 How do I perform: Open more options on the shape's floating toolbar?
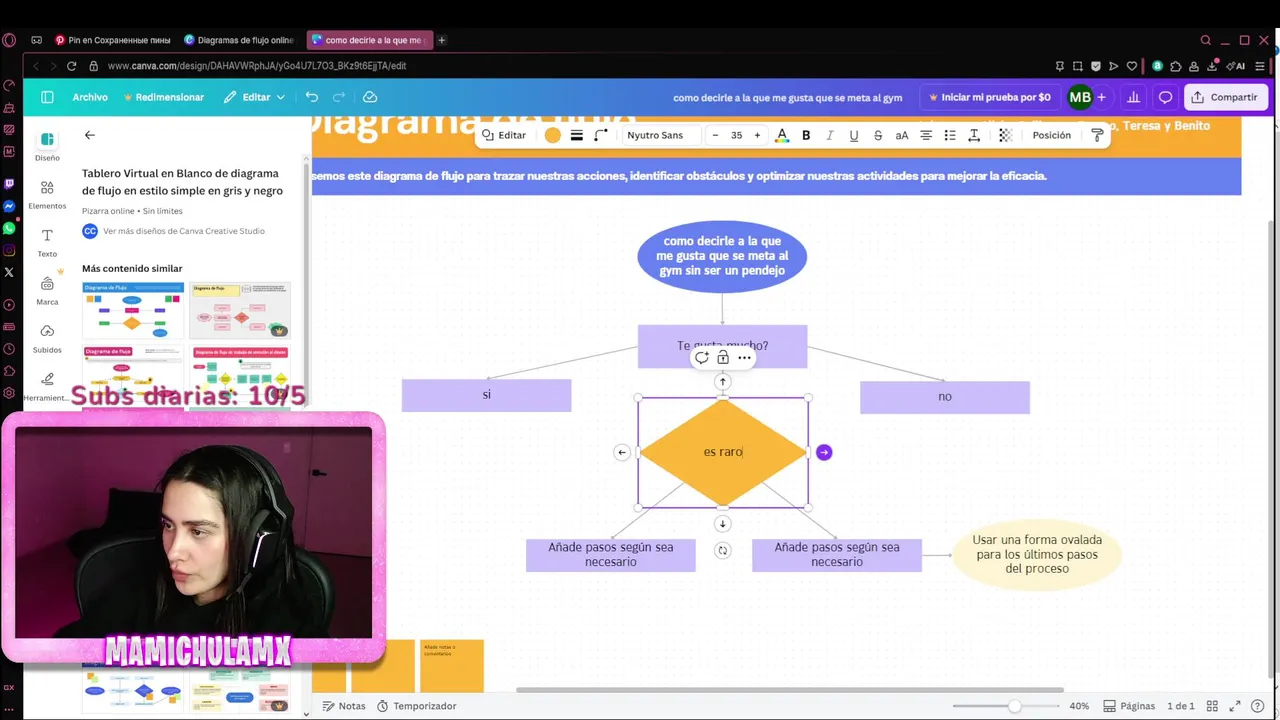744,357
